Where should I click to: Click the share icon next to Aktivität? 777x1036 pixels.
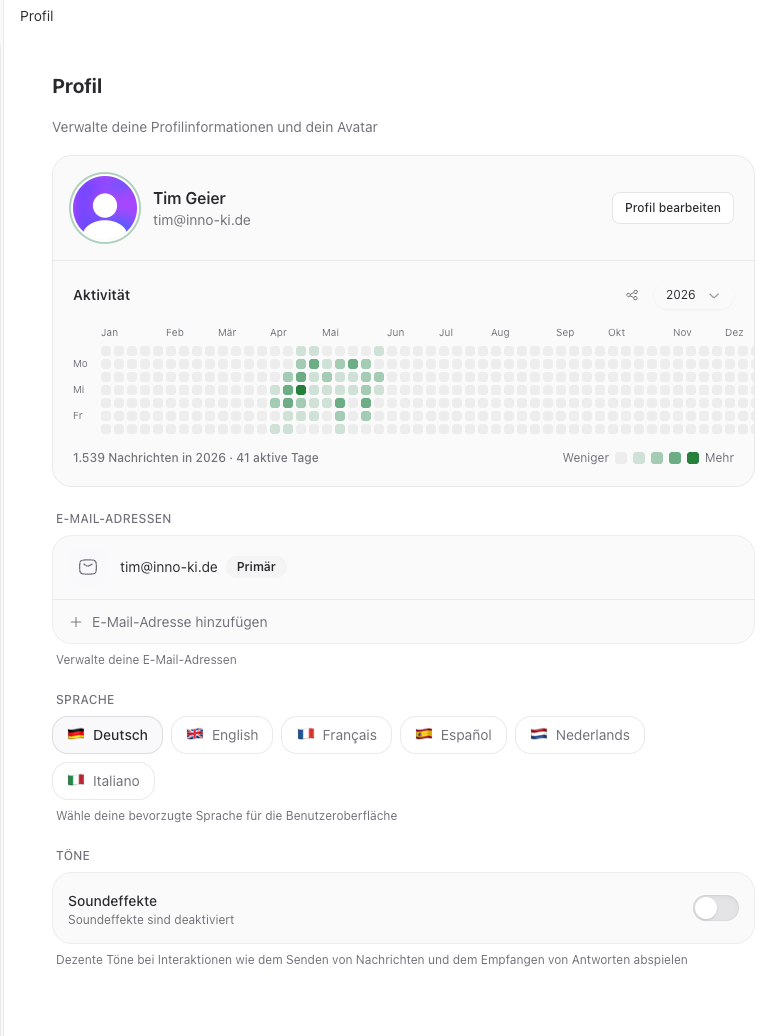pos(632,295)
